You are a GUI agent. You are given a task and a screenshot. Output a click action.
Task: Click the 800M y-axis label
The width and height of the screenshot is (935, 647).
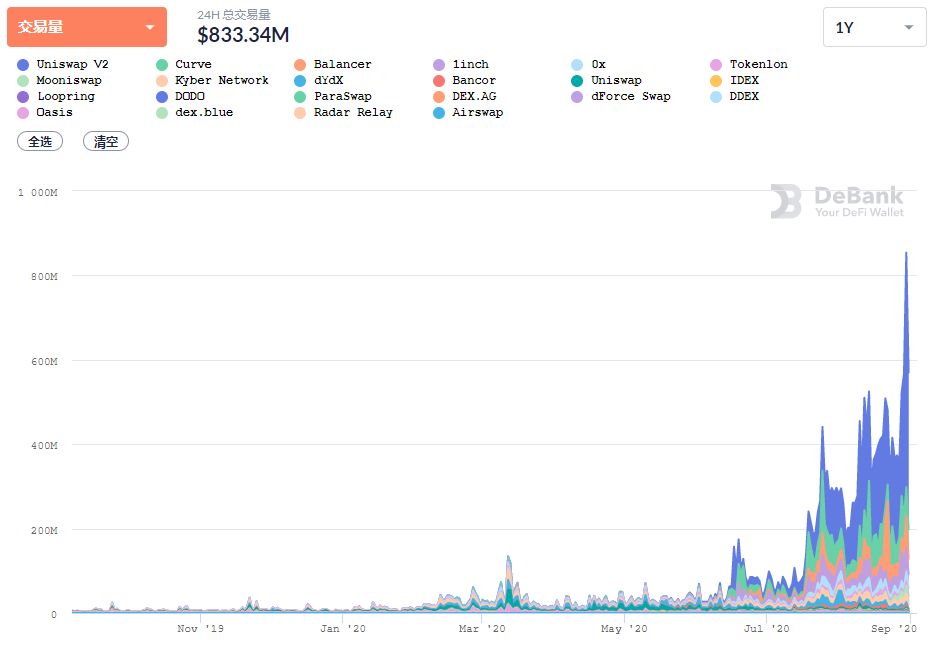click(x=44, y=277)
